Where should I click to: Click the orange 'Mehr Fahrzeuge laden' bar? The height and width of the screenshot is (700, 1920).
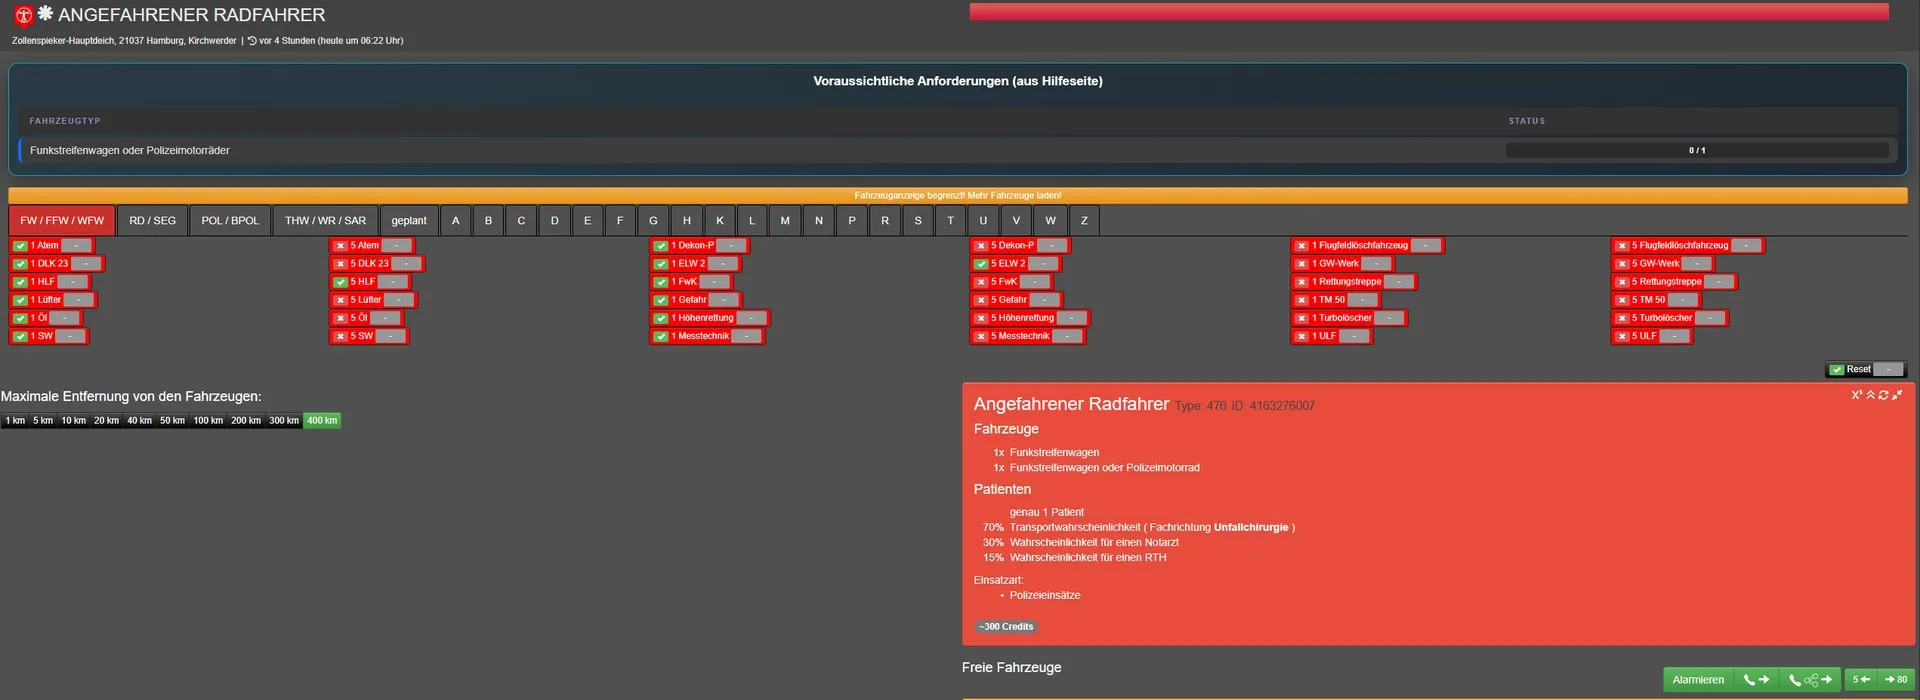coord(957,196)
